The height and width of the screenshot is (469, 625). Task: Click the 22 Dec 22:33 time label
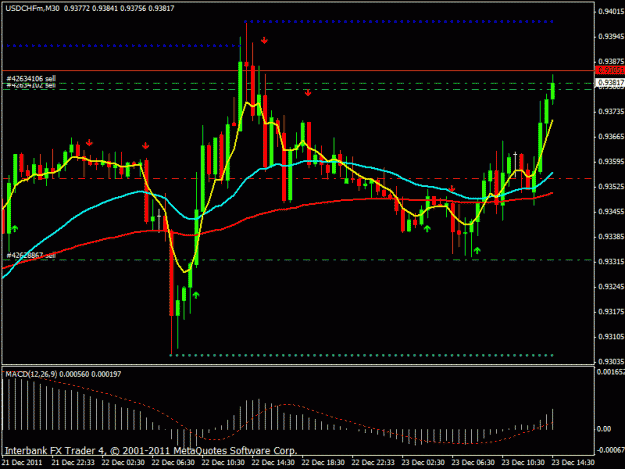point(373,463)
